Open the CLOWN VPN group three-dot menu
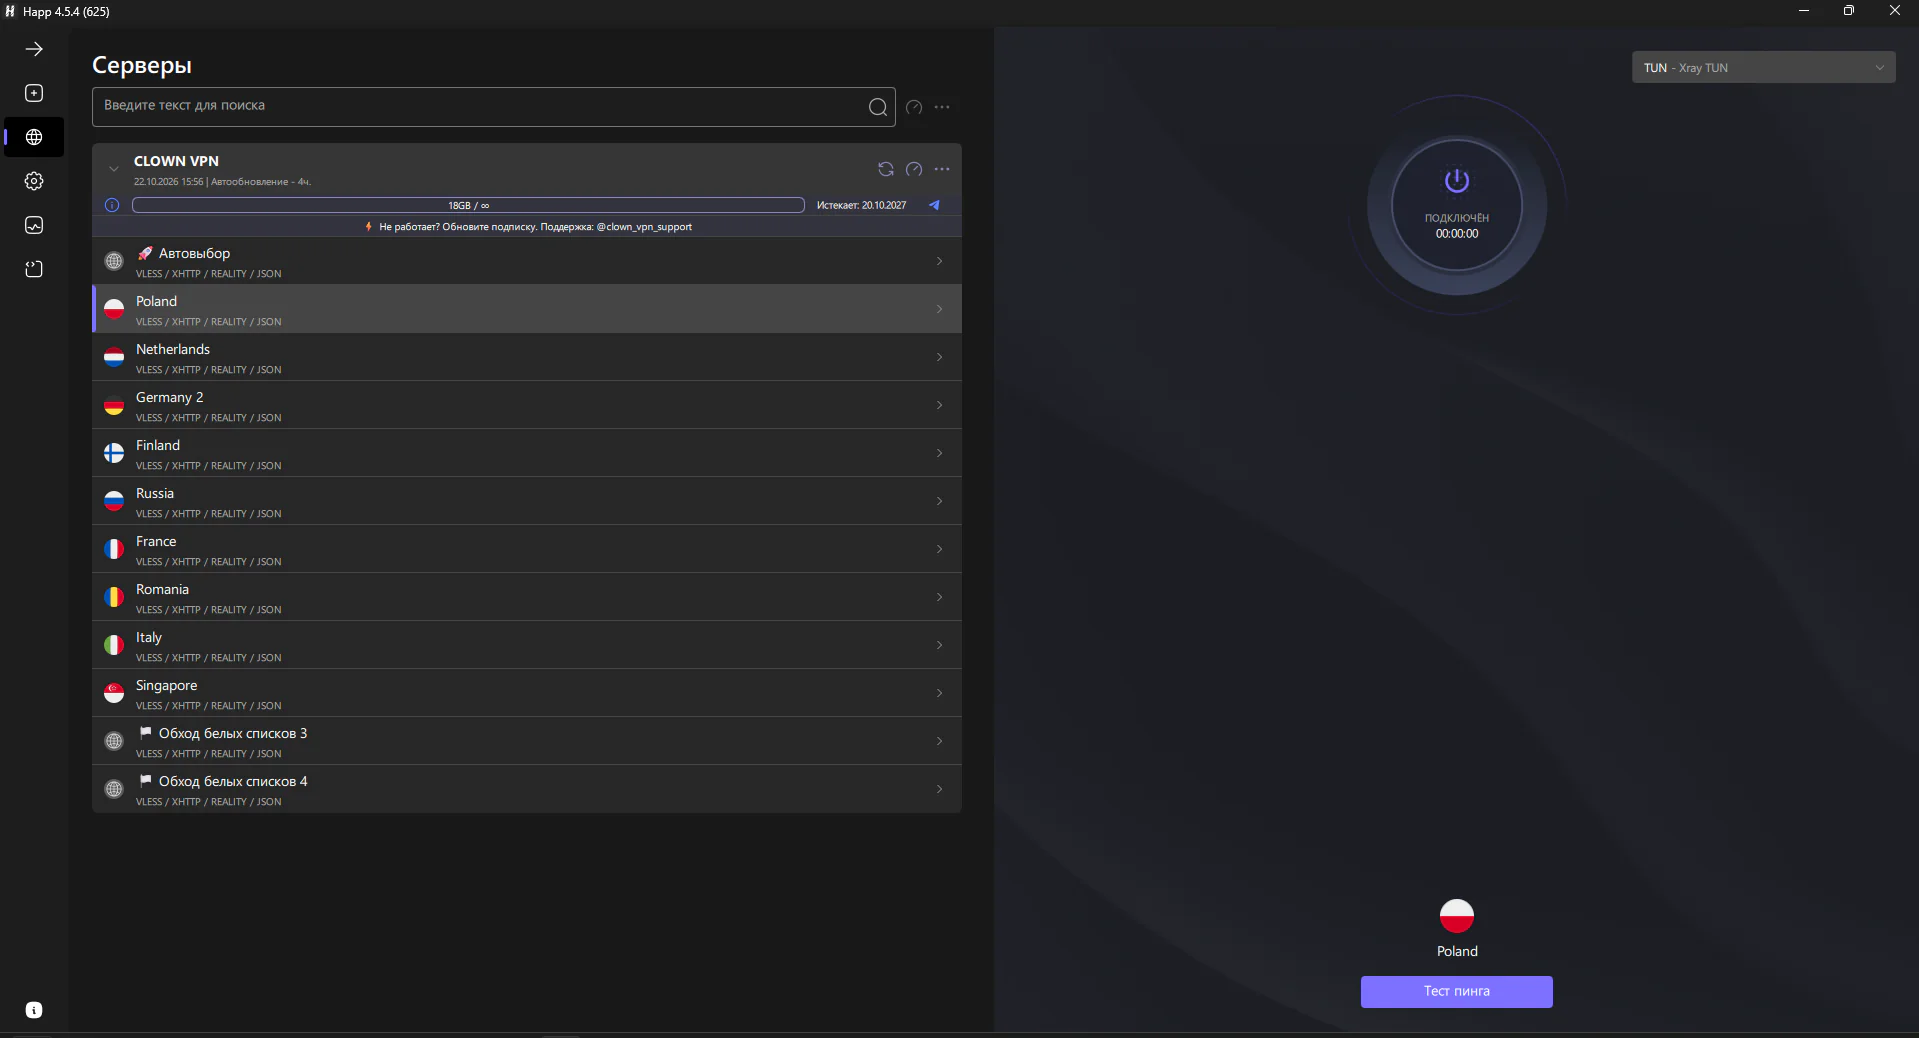1919x1038 pixels. (942, 169)
